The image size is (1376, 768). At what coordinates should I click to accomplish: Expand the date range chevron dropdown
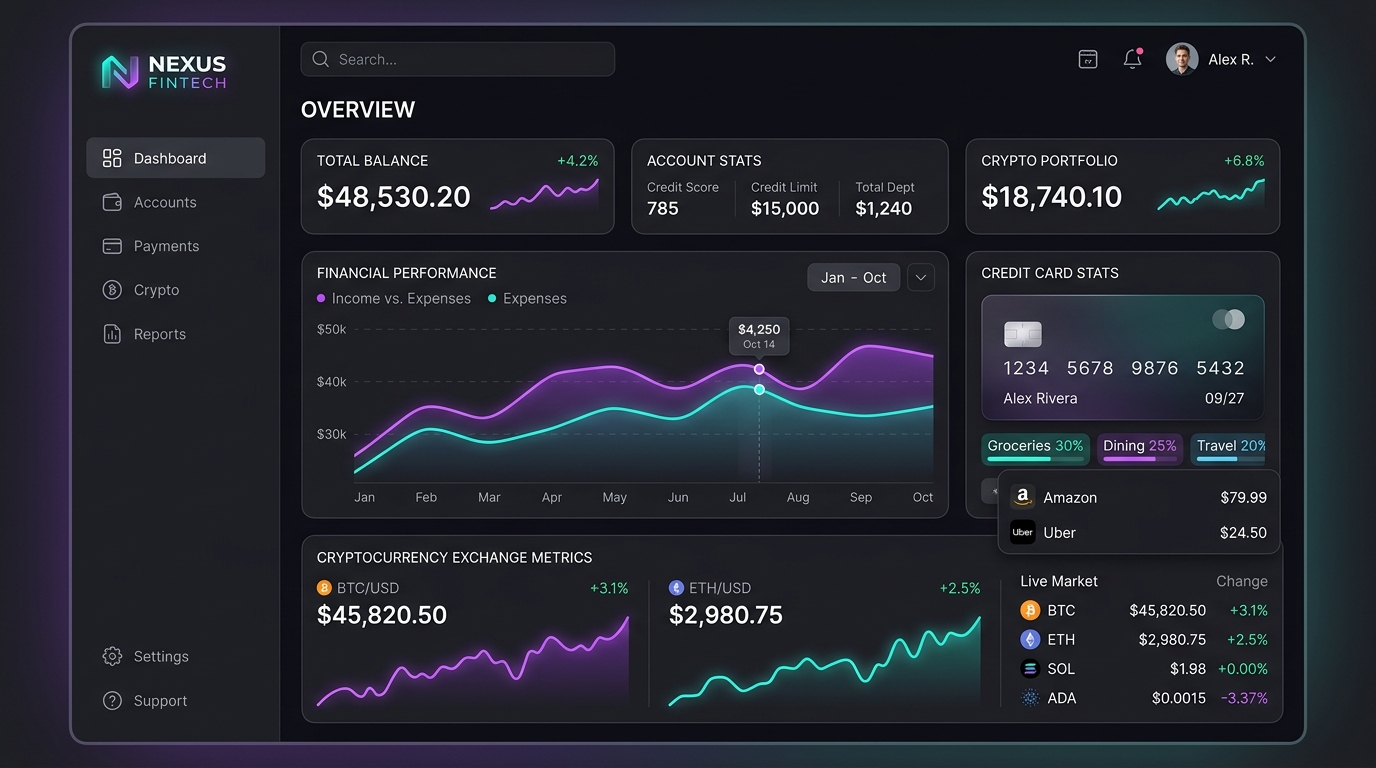click(x=921, y=277)
